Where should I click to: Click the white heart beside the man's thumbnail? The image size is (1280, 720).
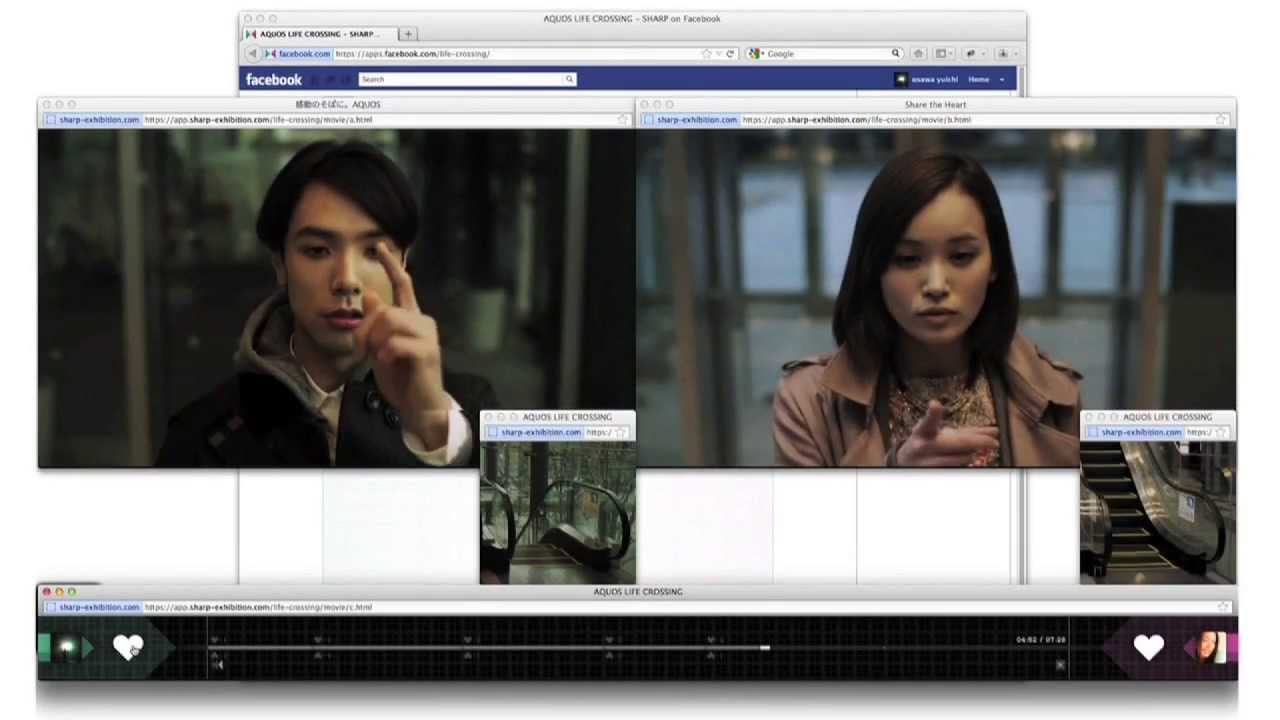click(x=128, y=648)
